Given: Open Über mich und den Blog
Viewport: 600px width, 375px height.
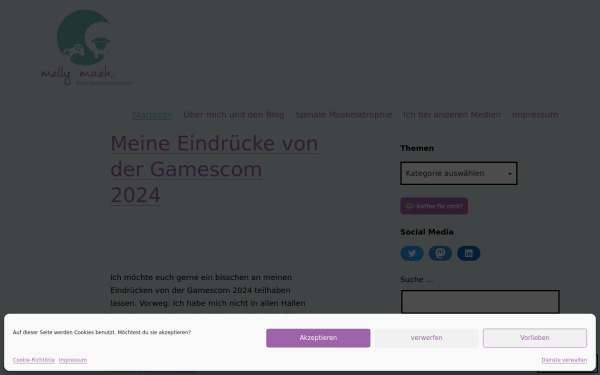Looking at the screenshot, I should point(234,115).
